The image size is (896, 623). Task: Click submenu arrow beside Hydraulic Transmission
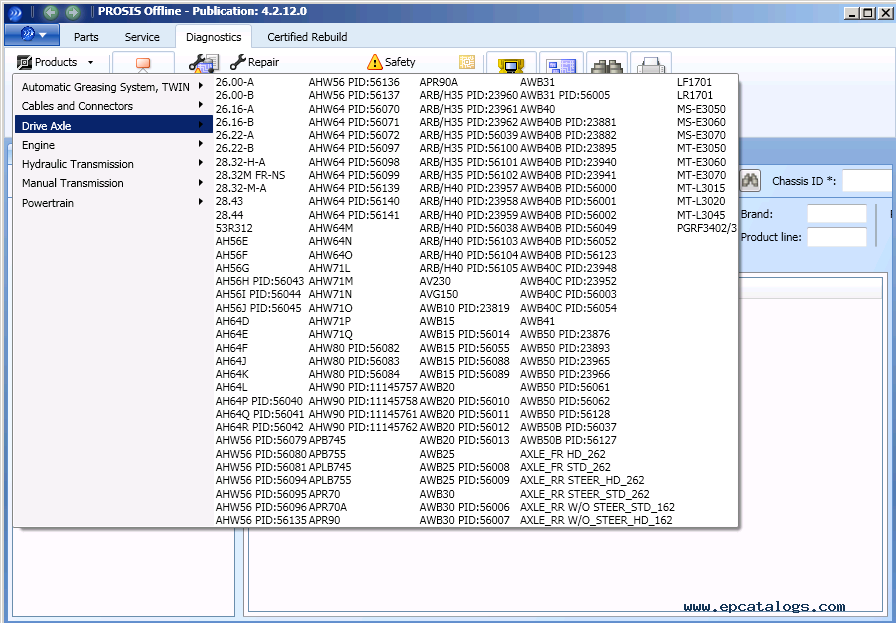pos(201,163)
